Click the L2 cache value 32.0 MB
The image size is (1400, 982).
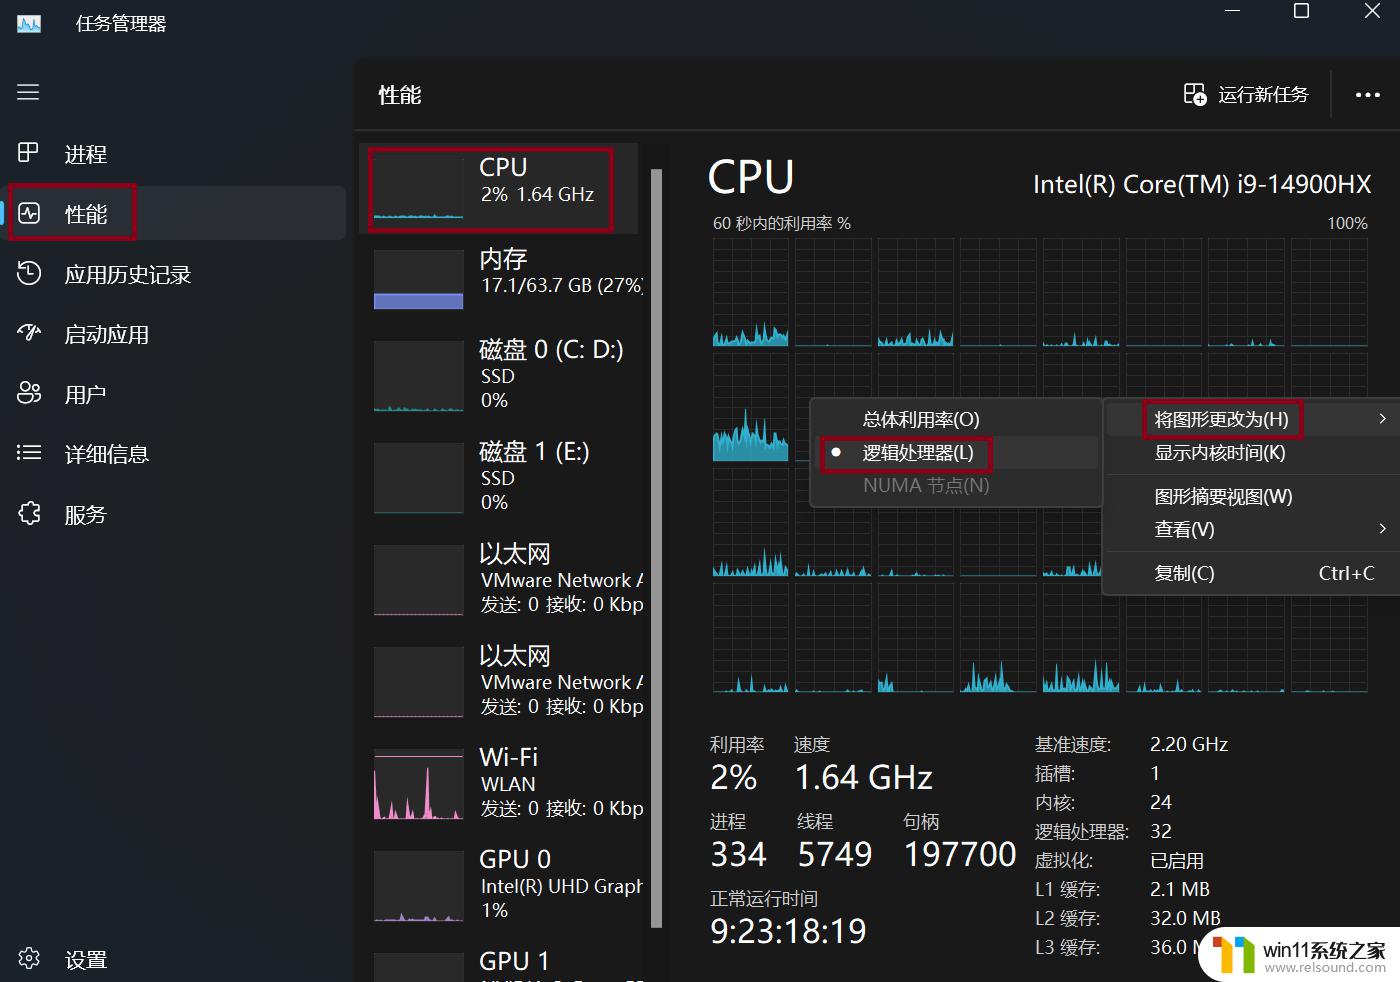(x=1185, y=918)
